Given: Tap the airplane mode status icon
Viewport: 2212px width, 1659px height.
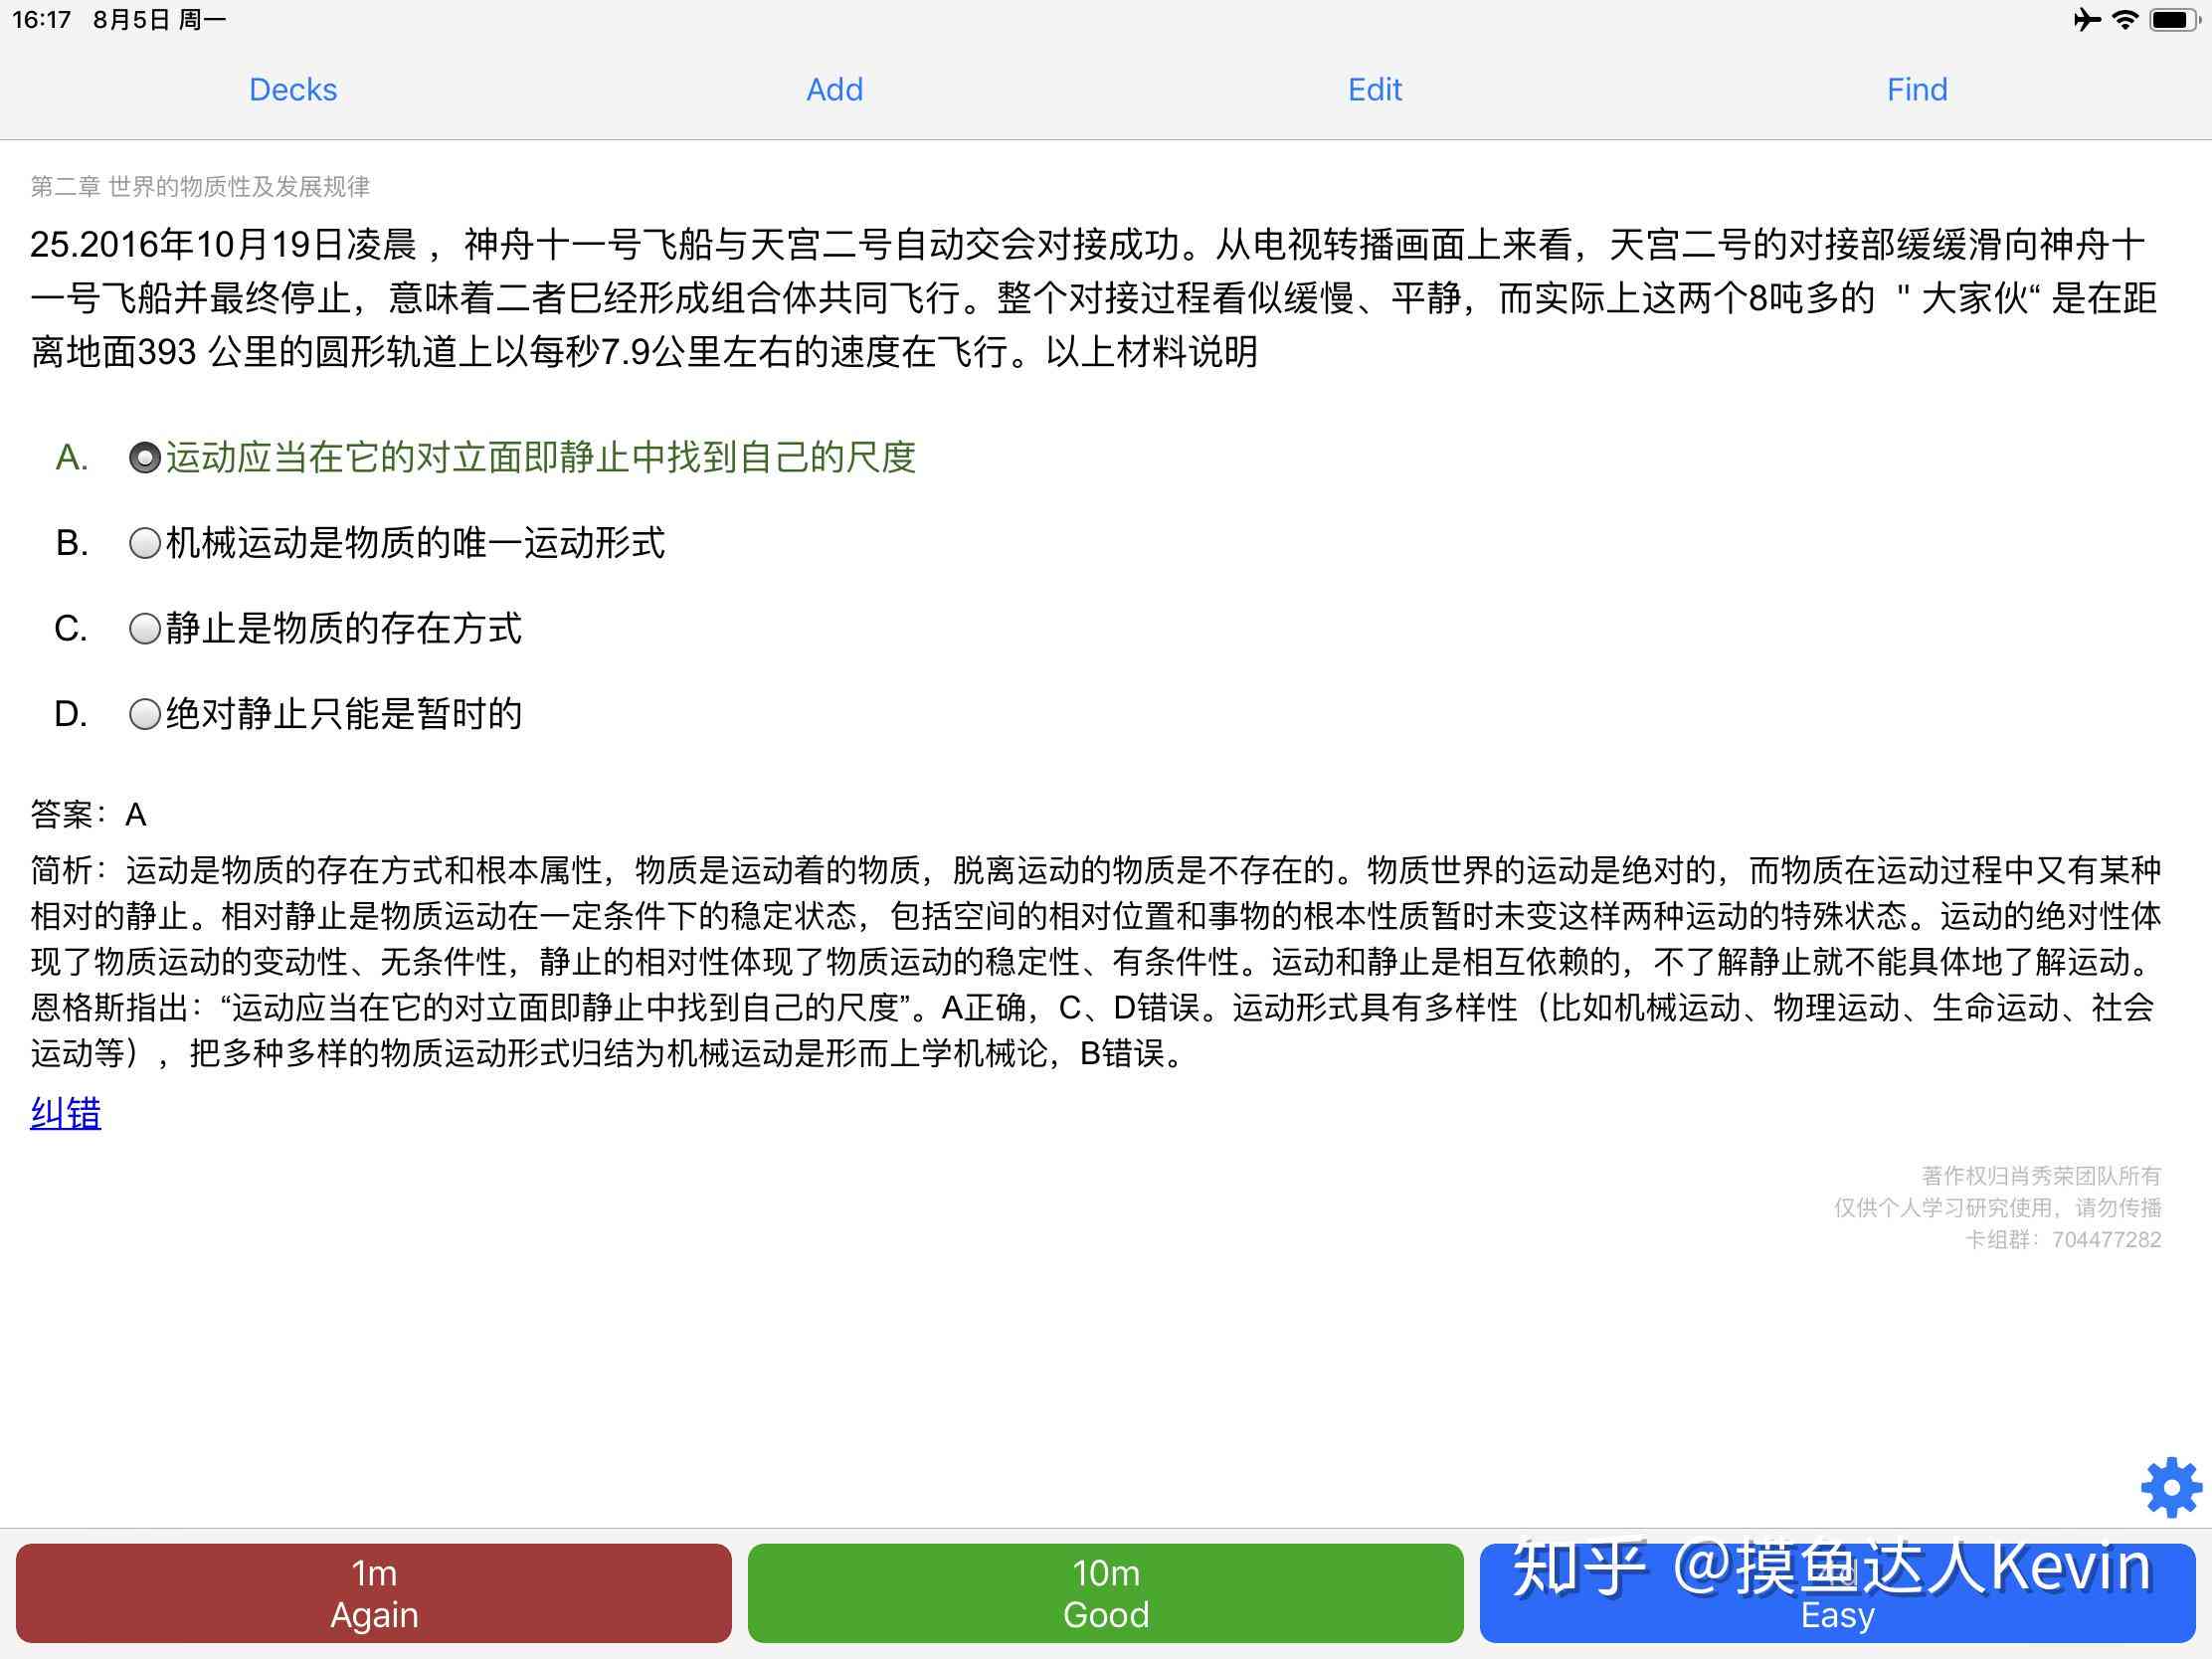Looking at the screenshot, I should 2086,19.
